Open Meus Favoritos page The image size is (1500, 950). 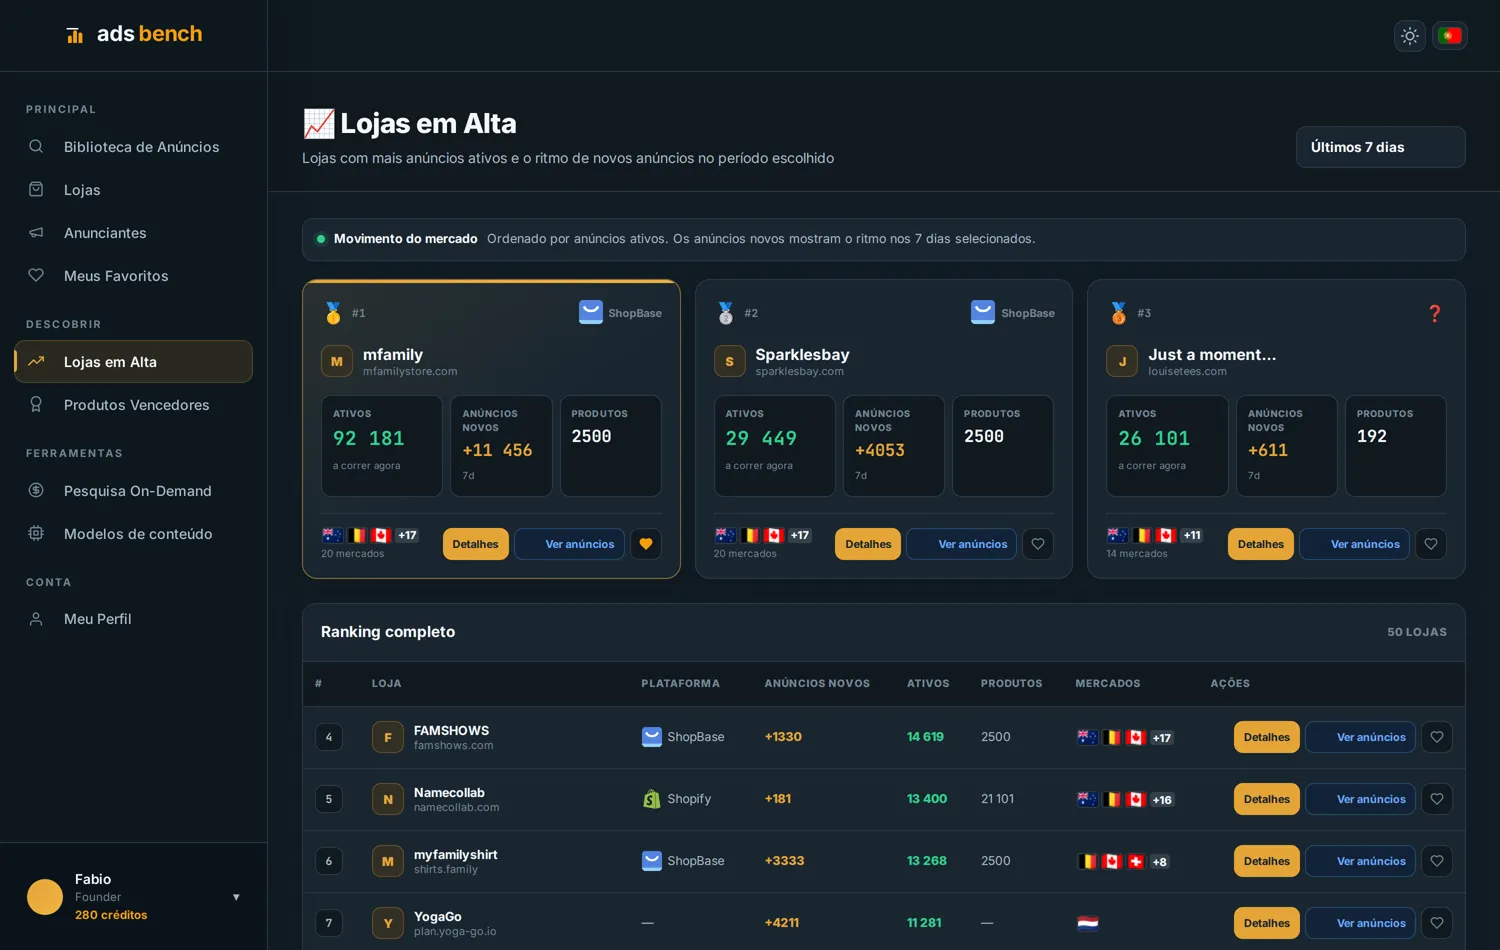click(x=133, y=276)
